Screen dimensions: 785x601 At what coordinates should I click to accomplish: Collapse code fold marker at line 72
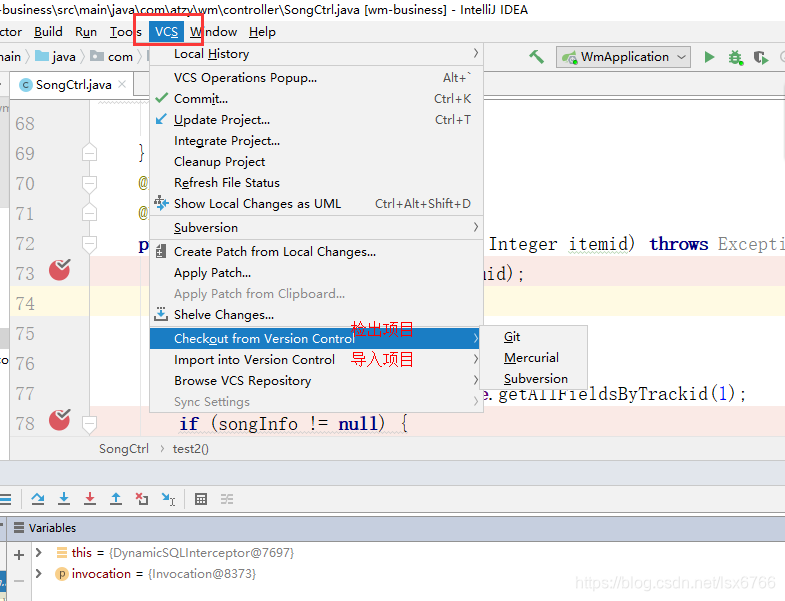pos(89,244)
